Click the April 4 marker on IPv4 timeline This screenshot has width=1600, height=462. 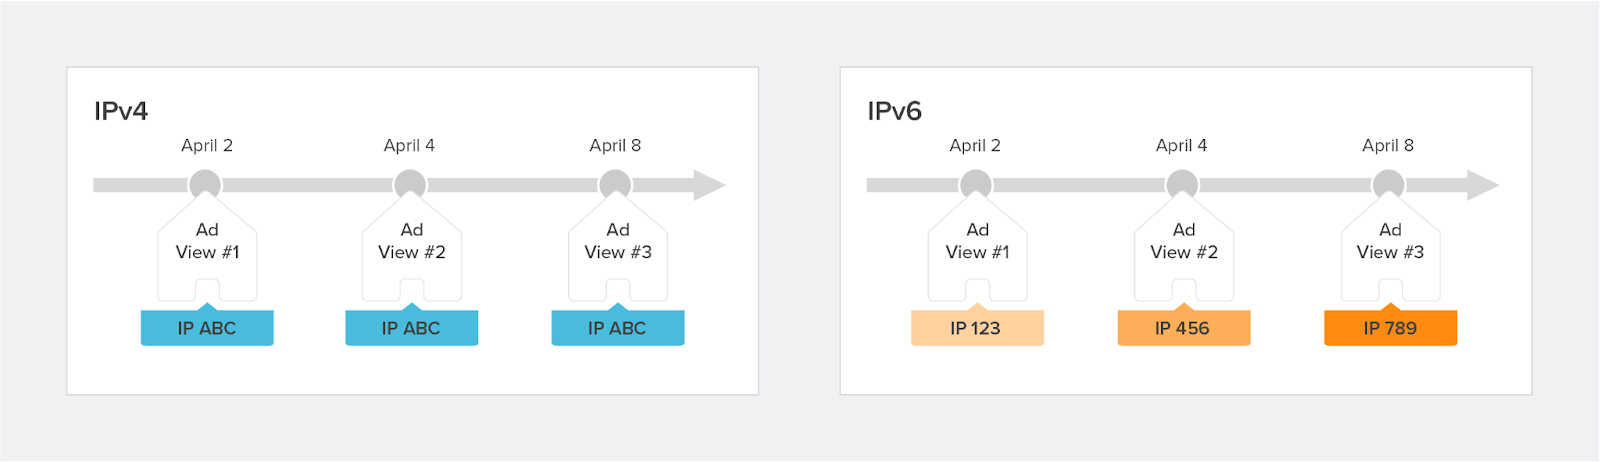click(x=410, y=185)
